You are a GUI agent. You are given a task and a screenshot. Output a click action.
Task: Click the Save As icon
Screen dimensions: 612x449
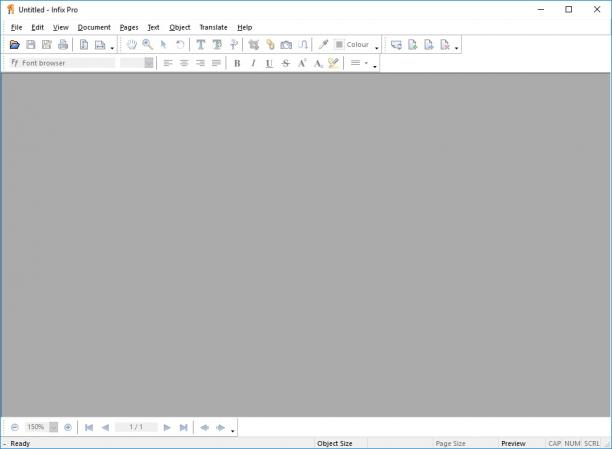coord(47,45)
